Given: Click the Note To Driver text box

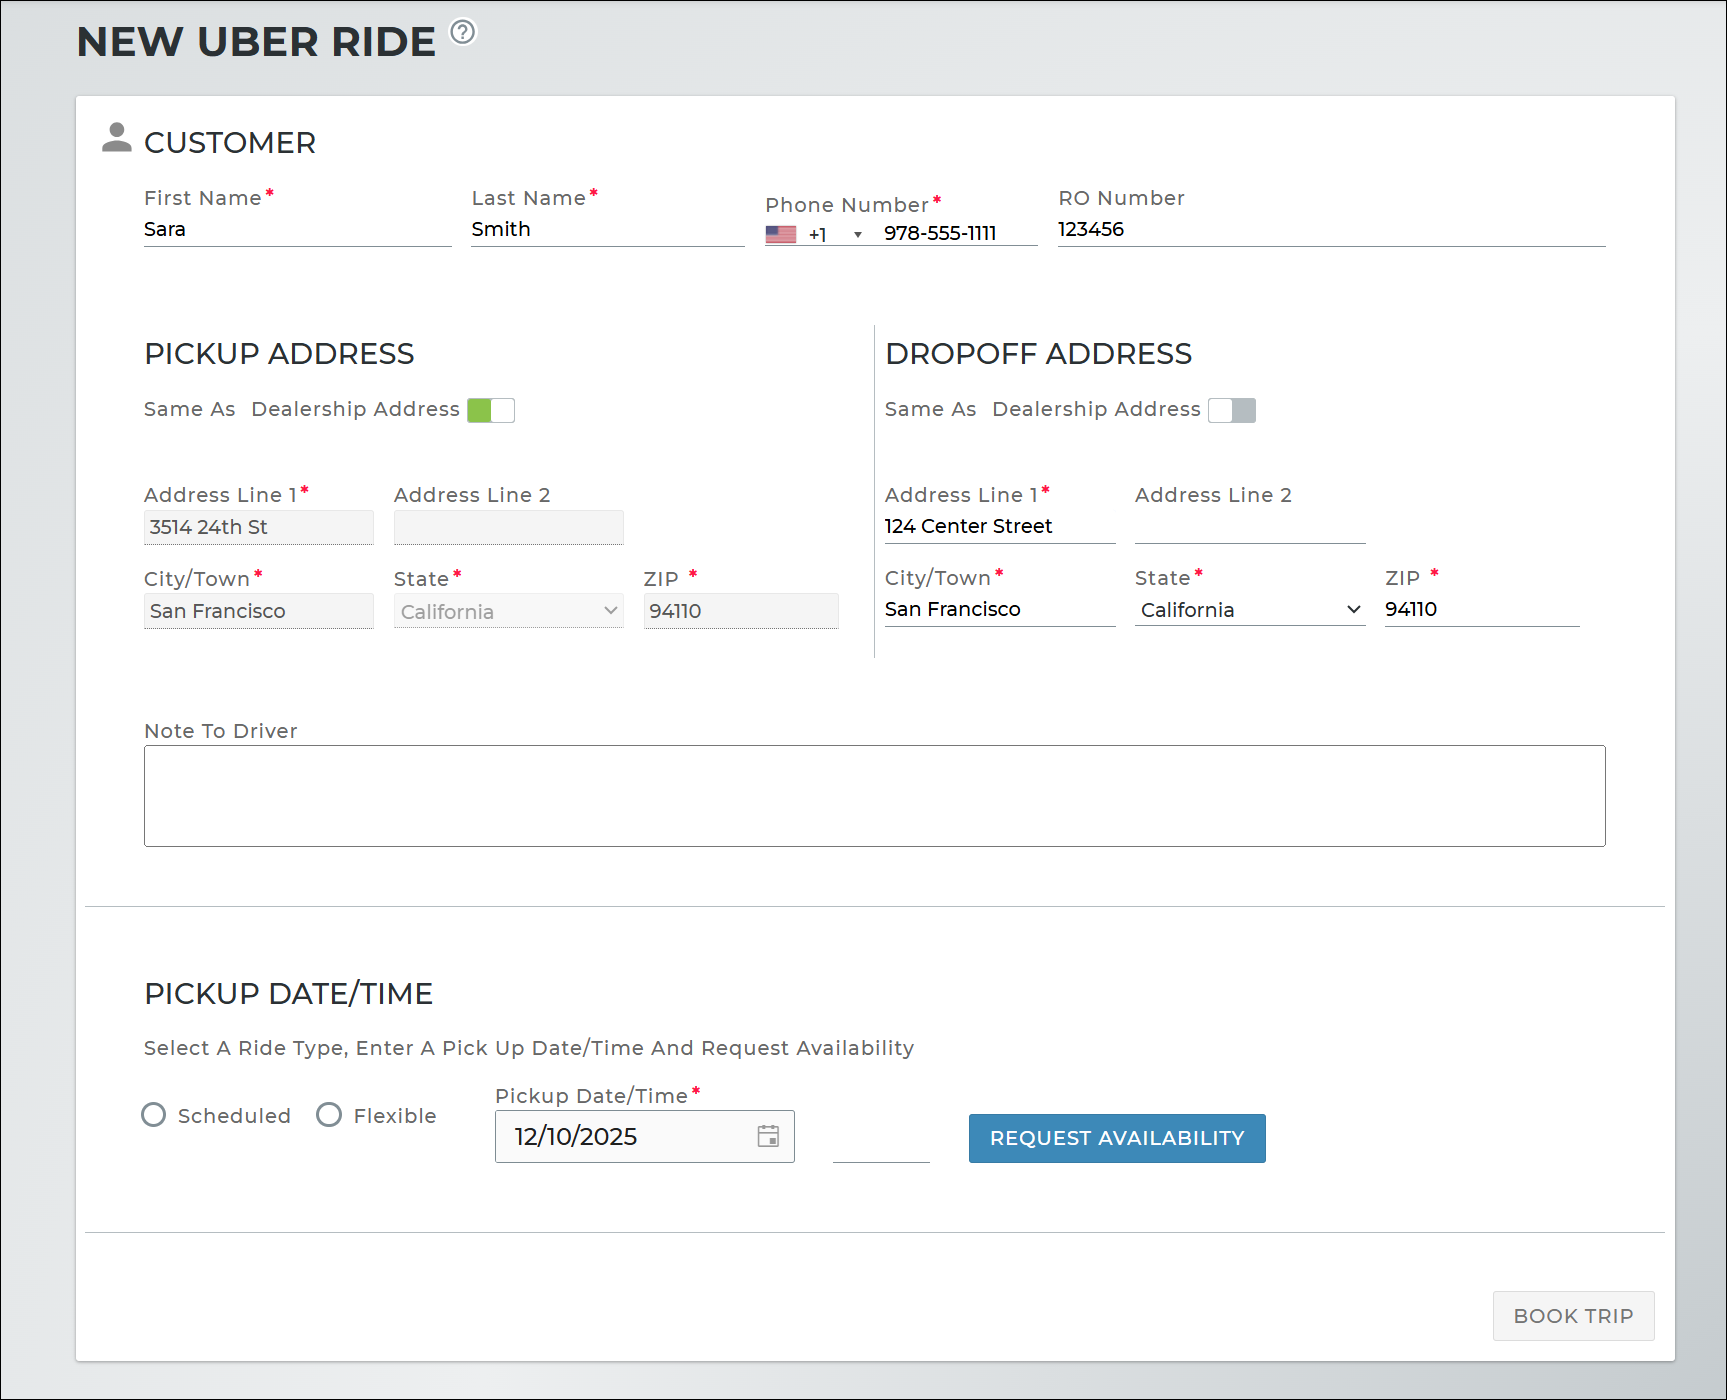Looking at the screenshot, I should coord(874,796).
